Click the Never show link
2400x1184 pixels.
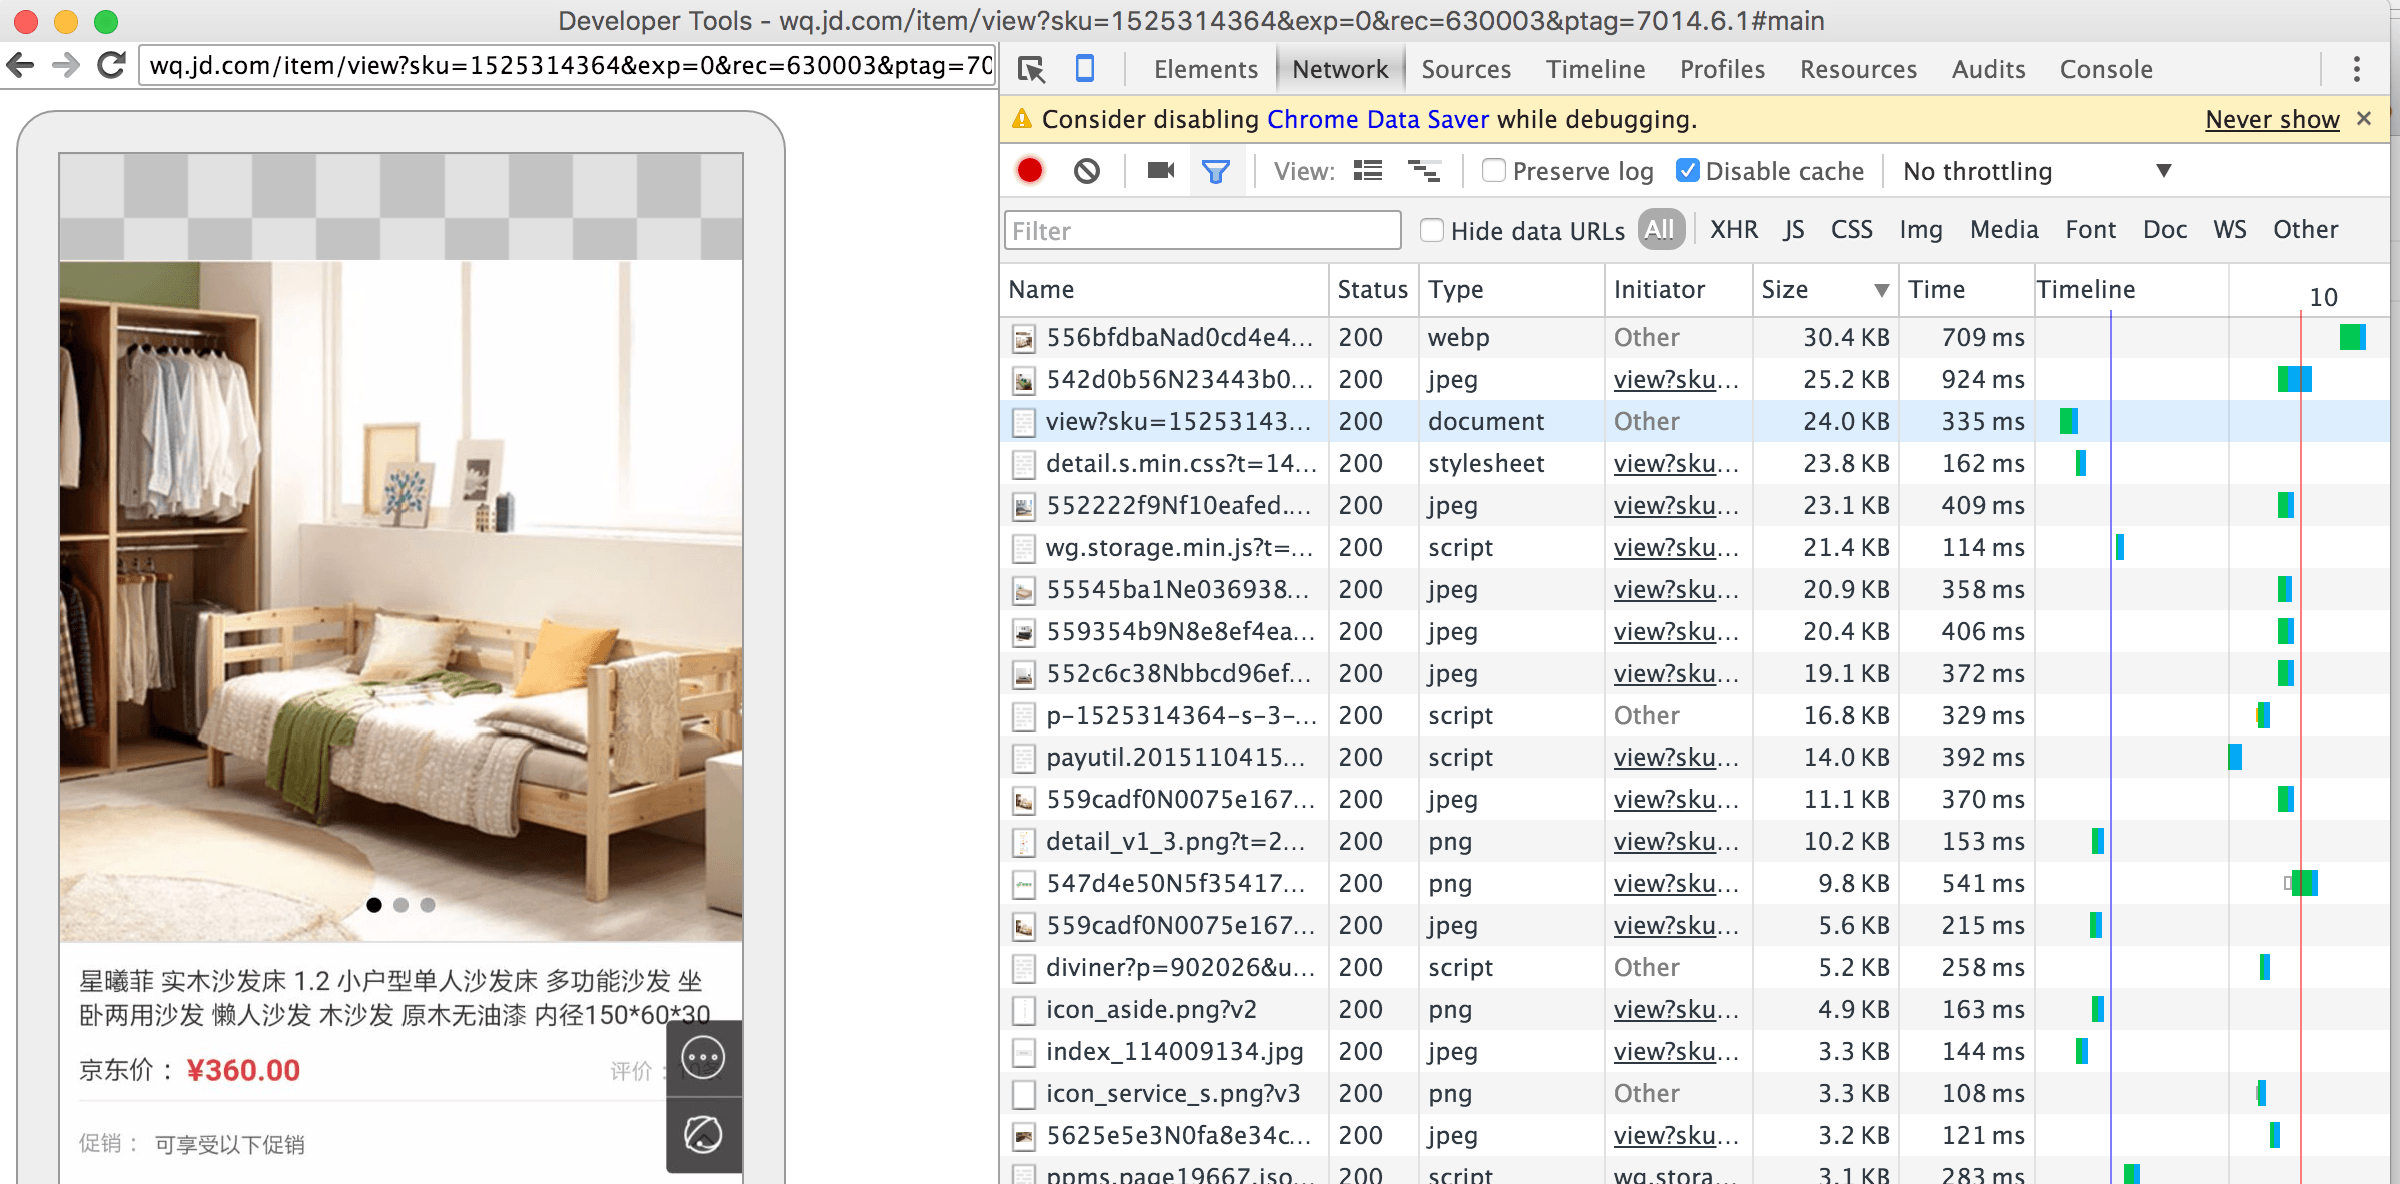(2272, 120)
